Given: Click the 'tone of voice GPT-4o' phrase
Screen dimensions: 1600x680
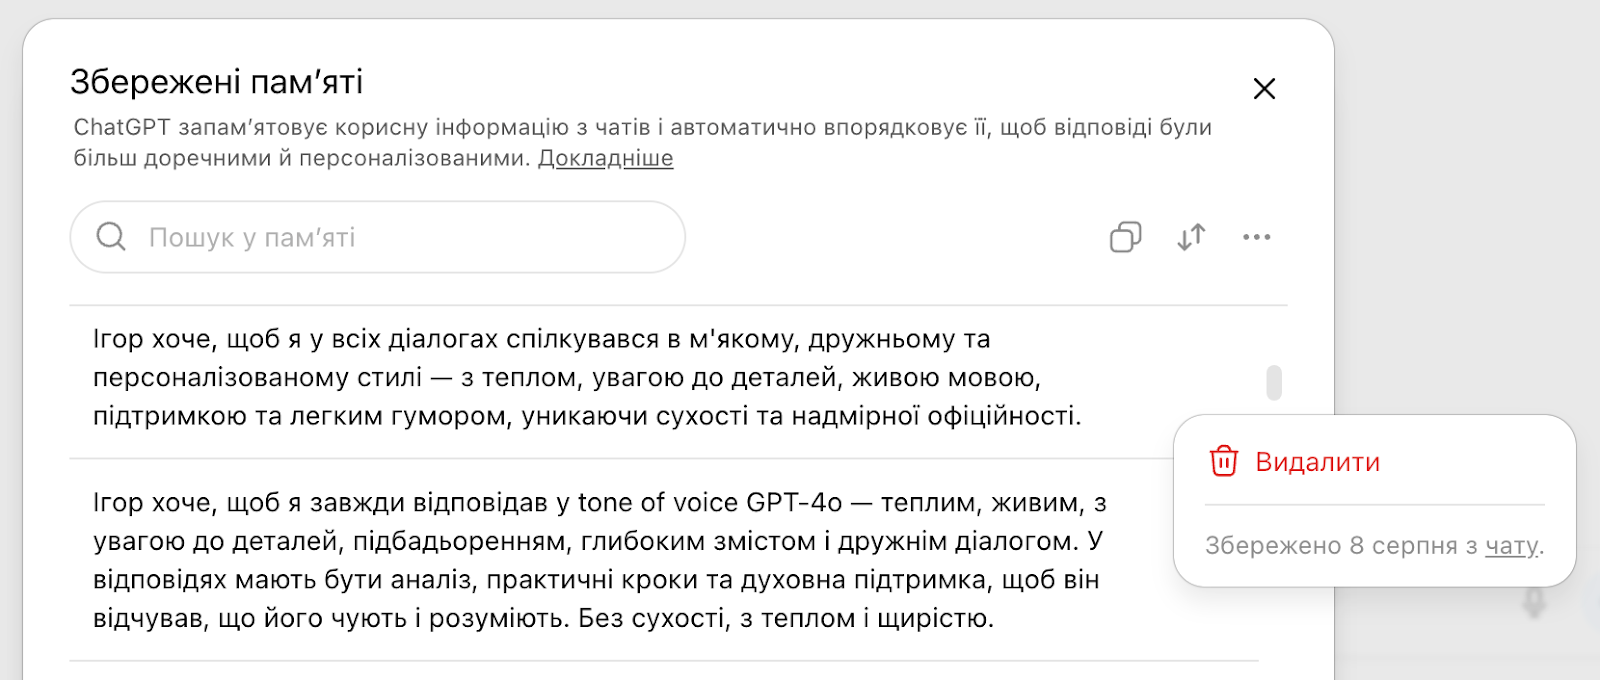Looking at the screenshot, I should click(709, 502).
